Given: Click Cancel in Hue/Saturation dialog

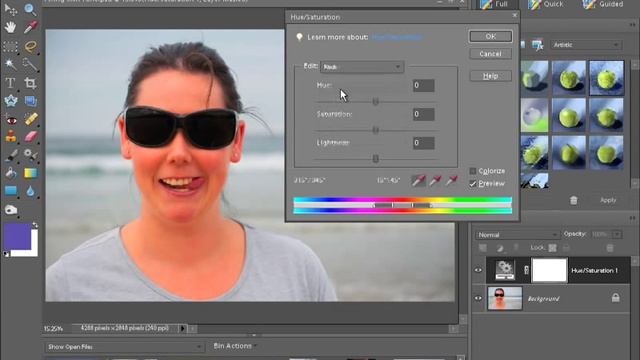Looking at the screenshot, I should click(491, 54).
